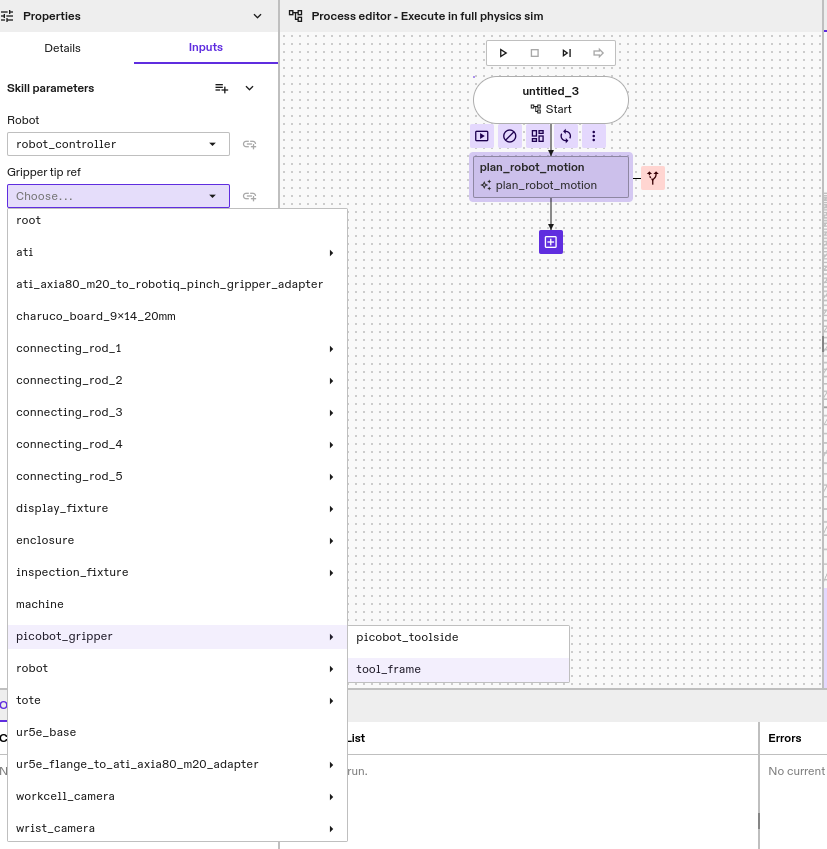Viewport: 827px width, 849px height.
Task: Collapse the Skill parameters section chevron
Action: click(x=250, y=88)
